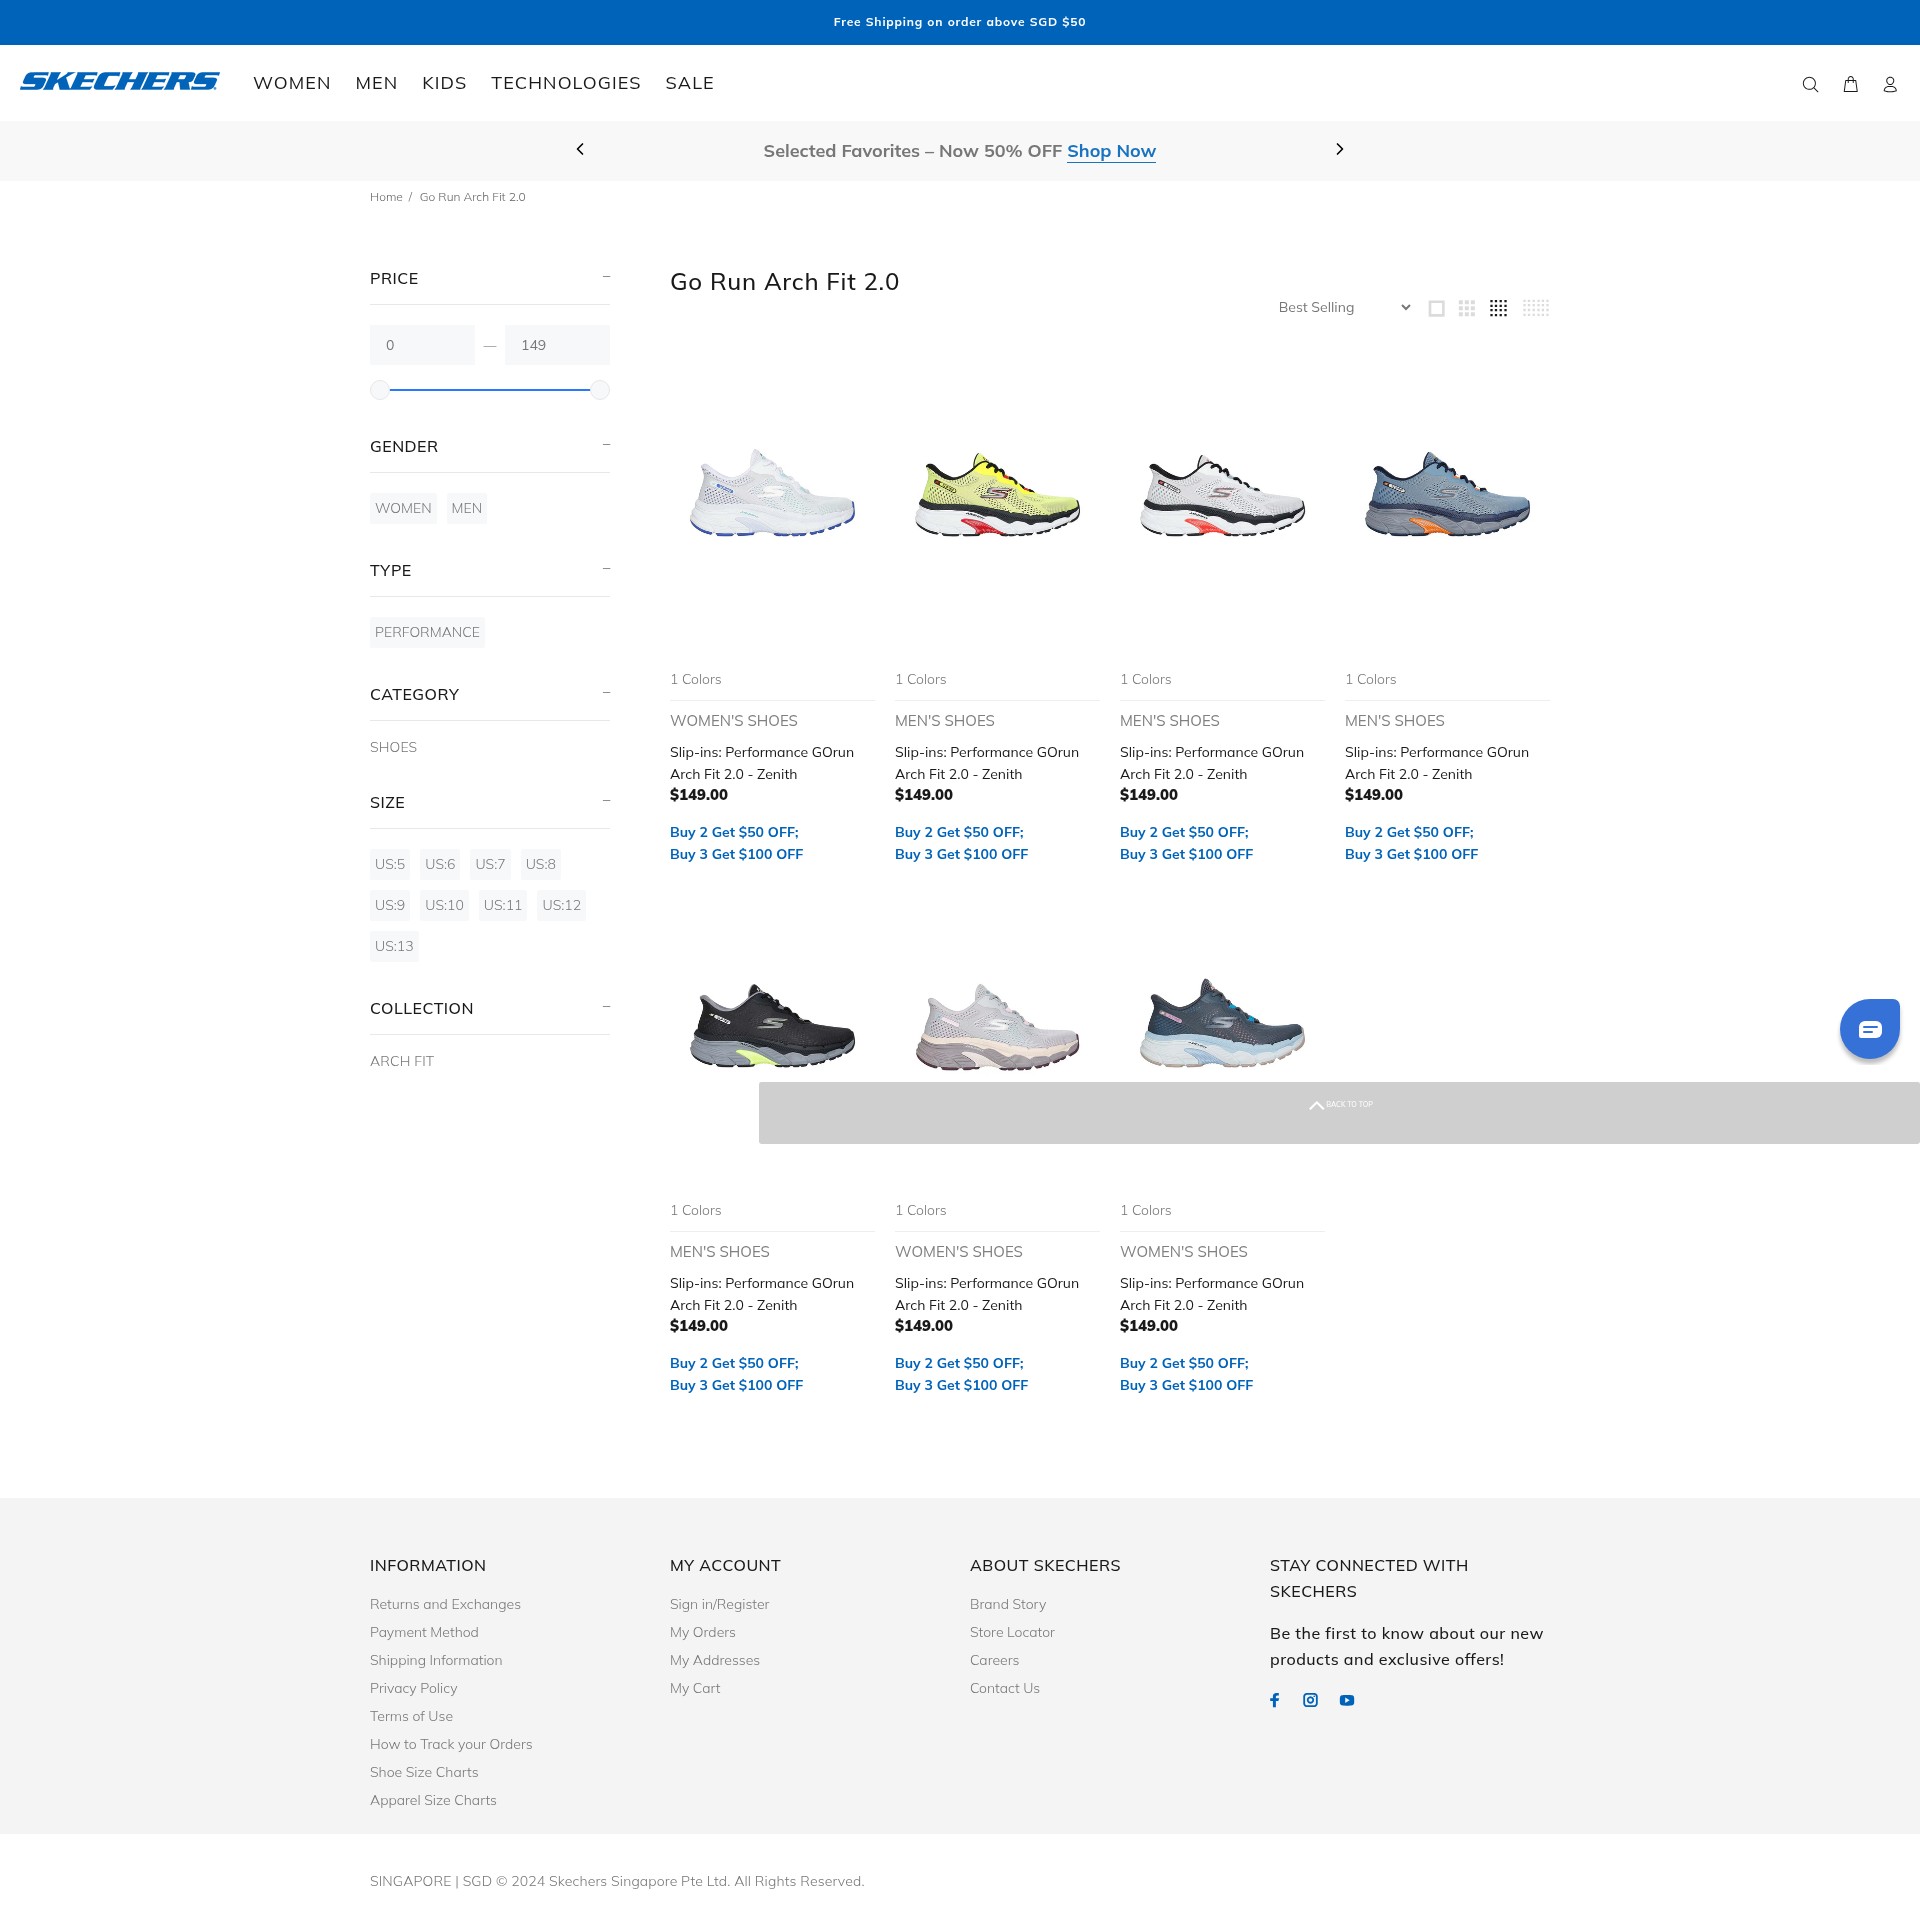Viewport: 1920px width, 1917px height.
Task: Filter by WOMEN gender
Action: point(403,508)
